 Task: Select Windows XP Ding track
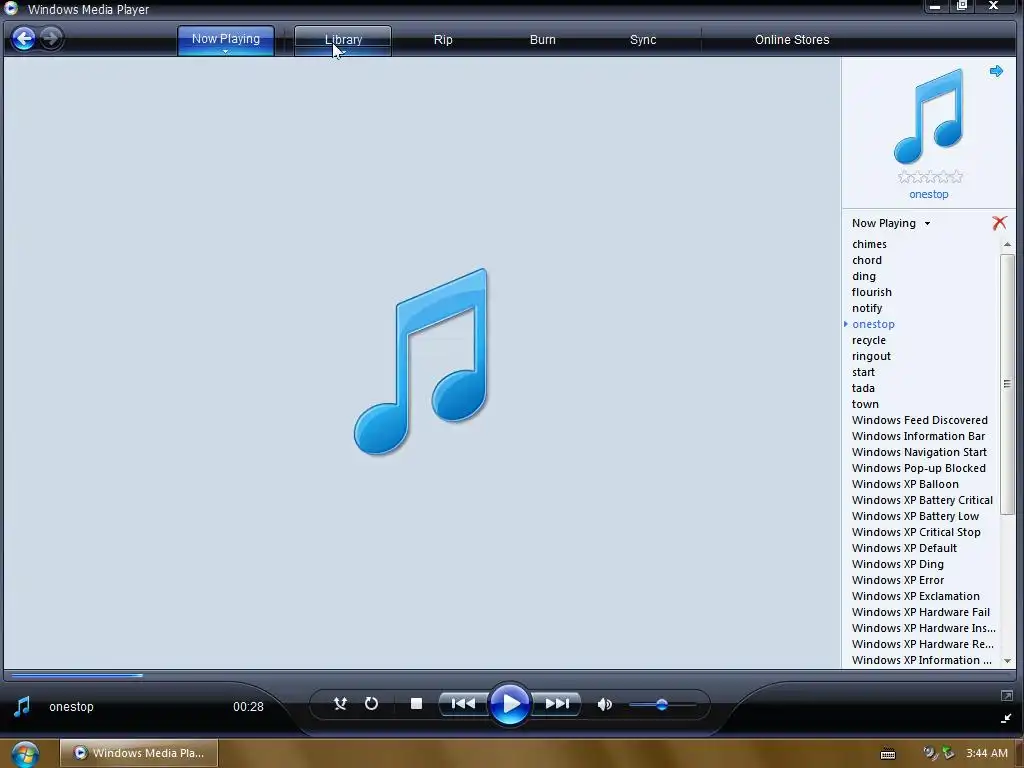point(897,564)
